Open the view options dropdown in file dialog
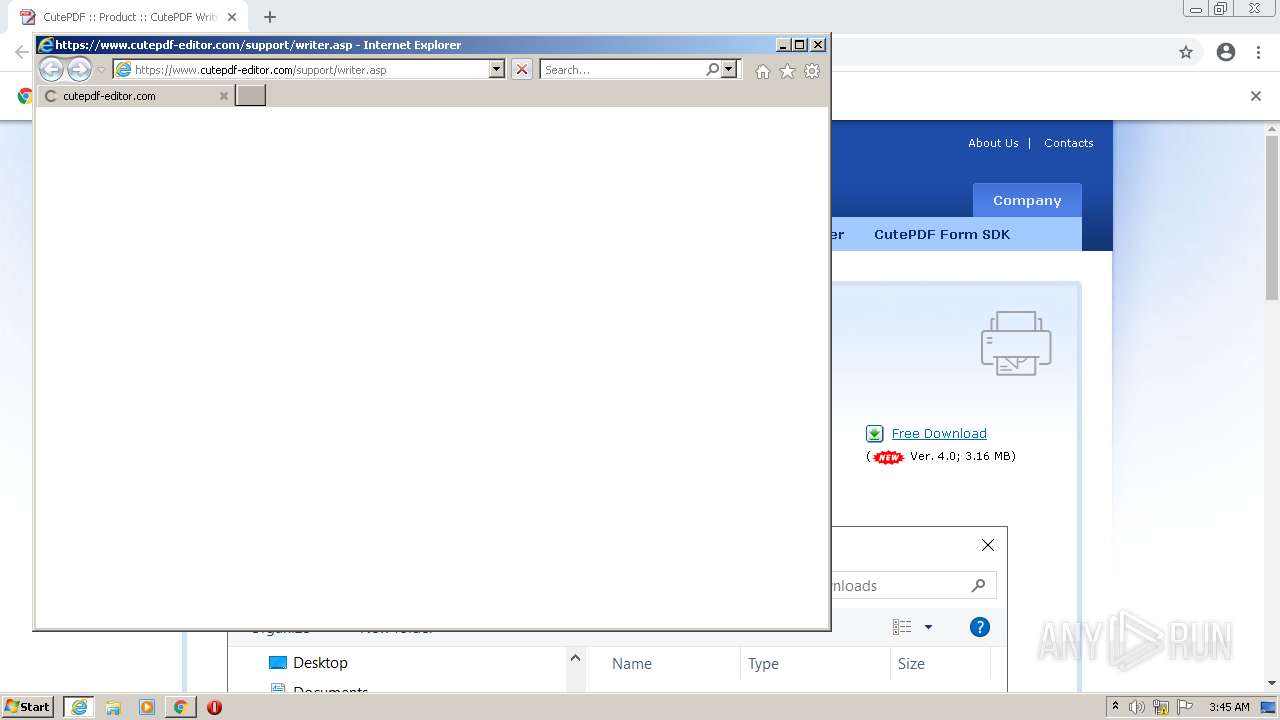1280x720 pixels. pos(928,627)
